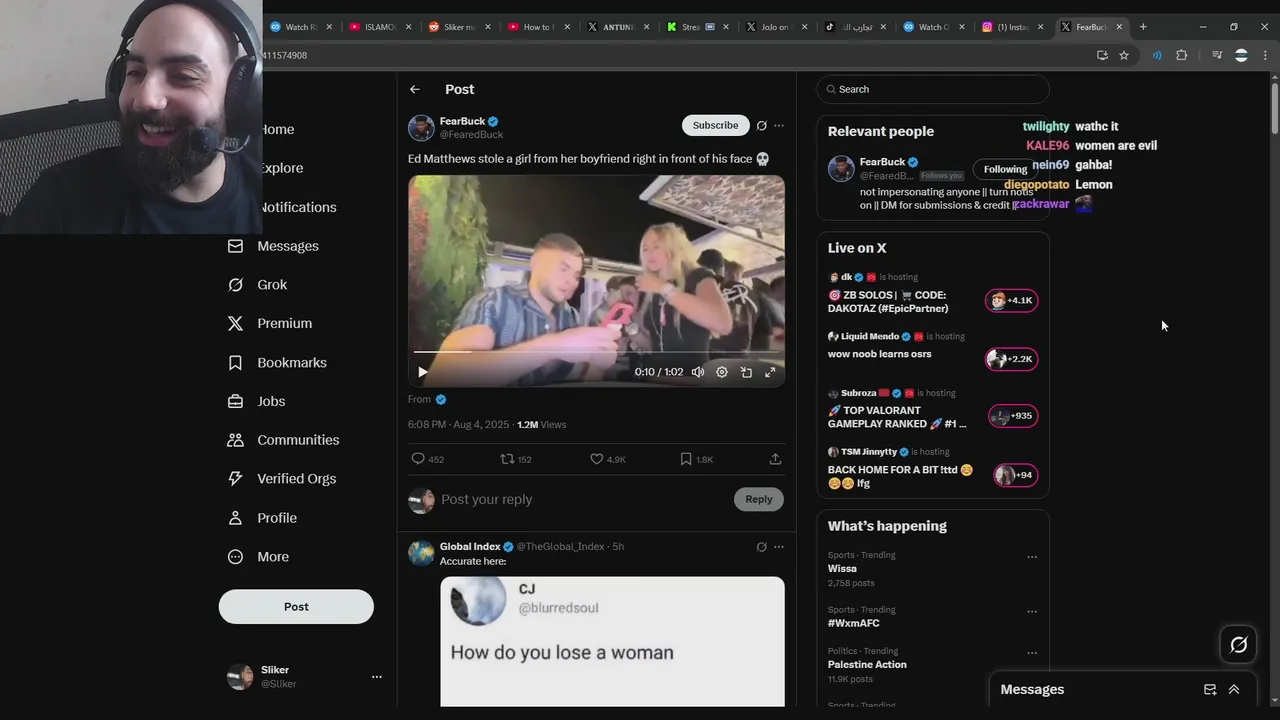Viewport: 1280px width, 720px height.
Task: Mute the video volume
Action: (698, 372)
